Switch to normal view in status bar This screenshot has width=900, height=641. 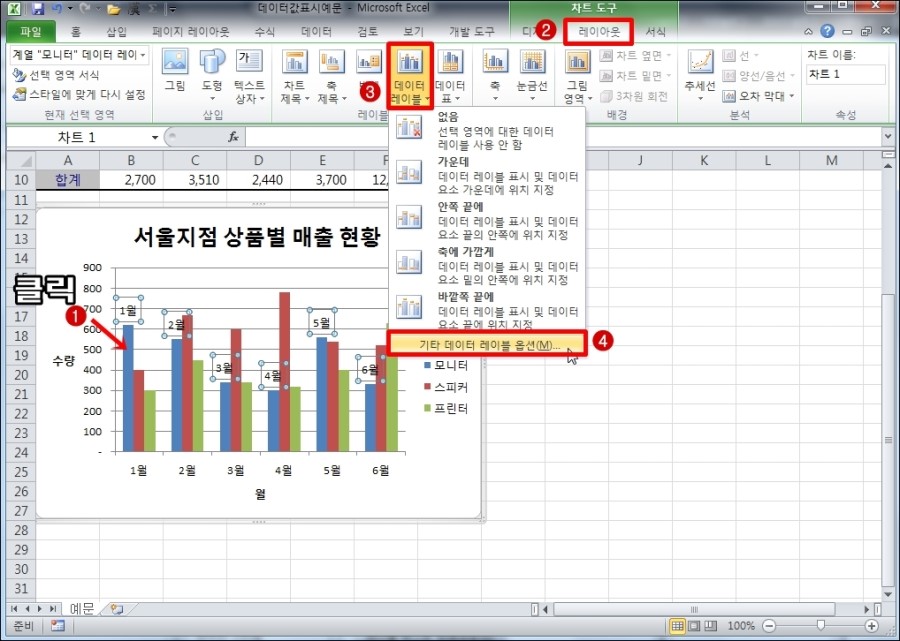[678, 625]
